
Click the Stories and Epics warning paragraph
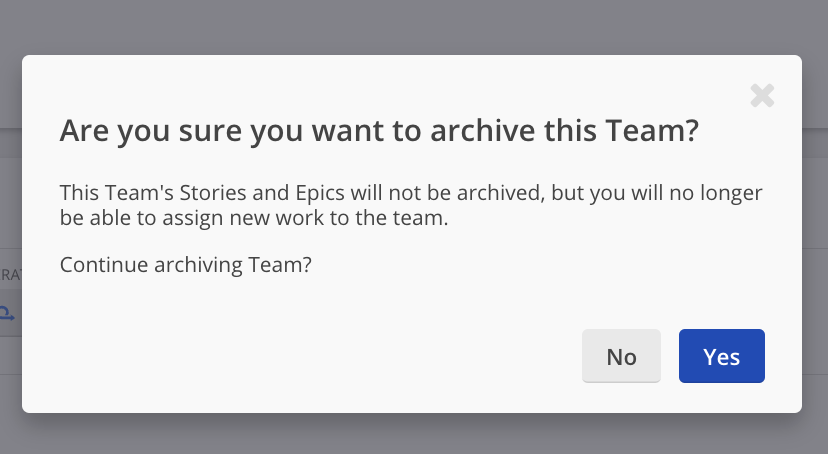point(411,205)
